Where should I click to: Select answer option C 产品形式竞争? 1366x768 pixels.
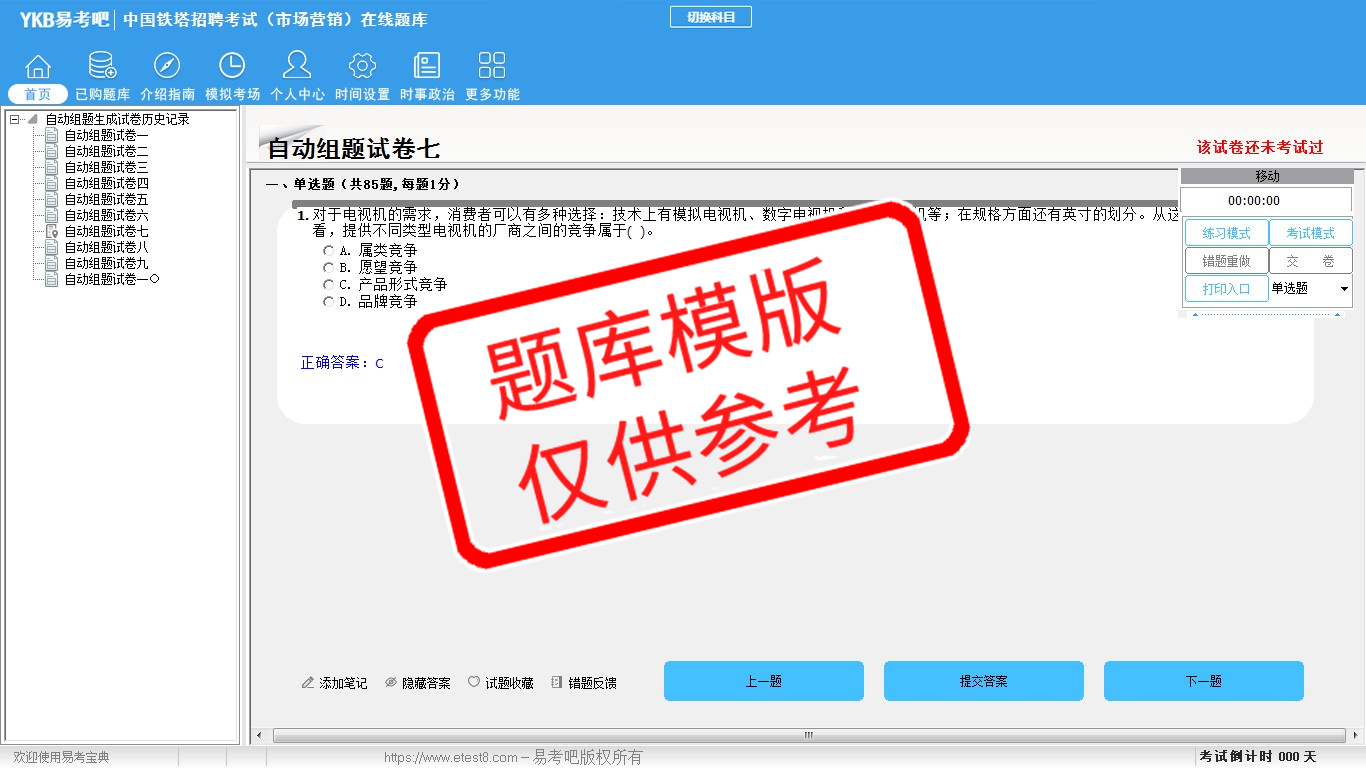[329, 284]
